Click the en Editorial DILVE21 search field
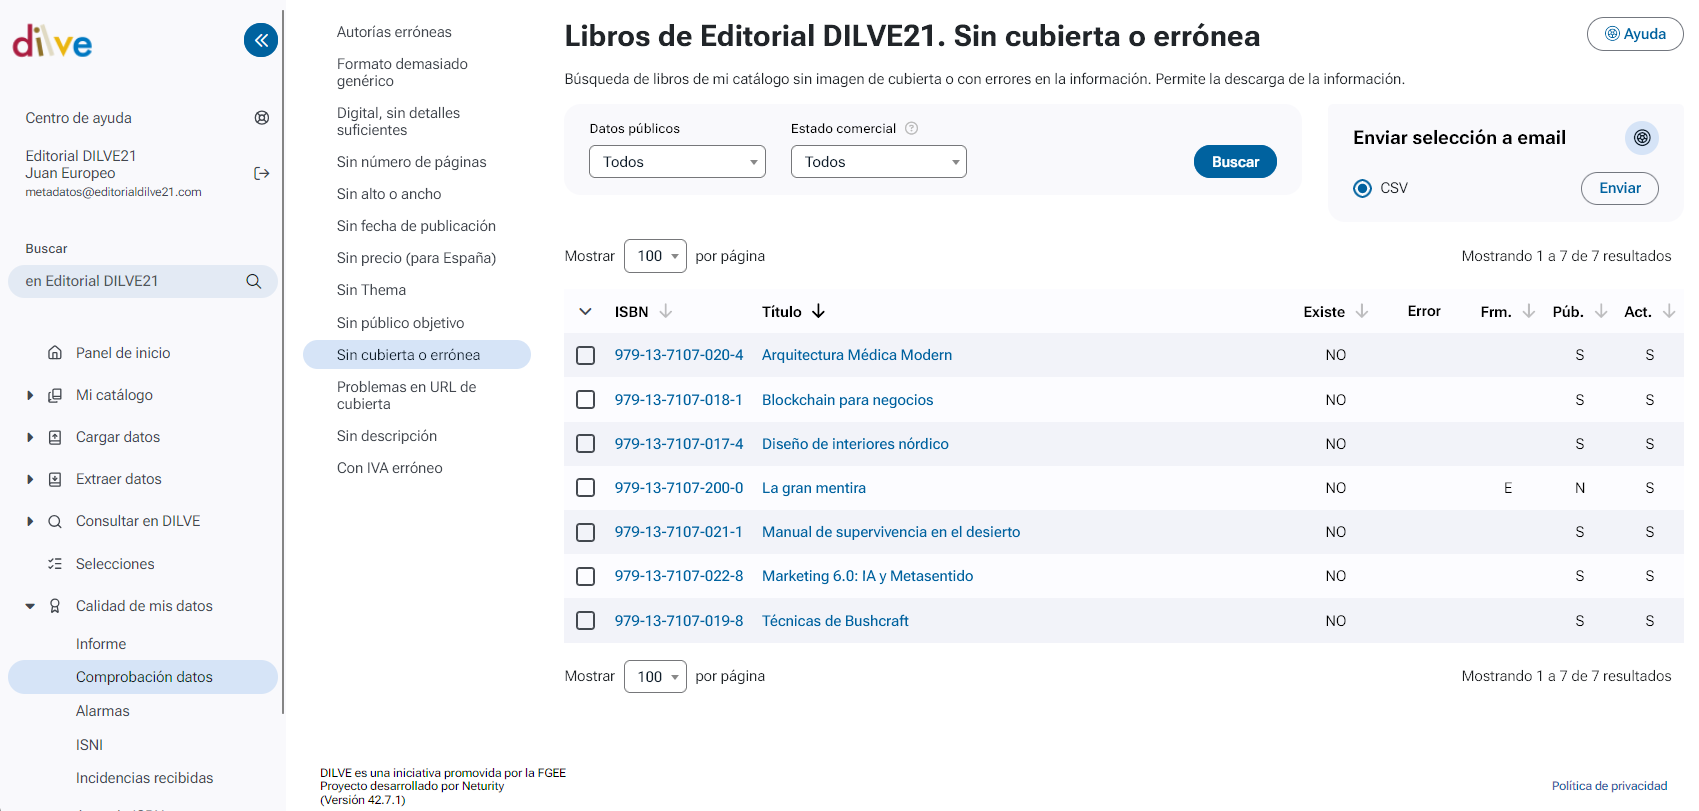Viewport: 1699px width, 811px height. click(x=130, y=282)
